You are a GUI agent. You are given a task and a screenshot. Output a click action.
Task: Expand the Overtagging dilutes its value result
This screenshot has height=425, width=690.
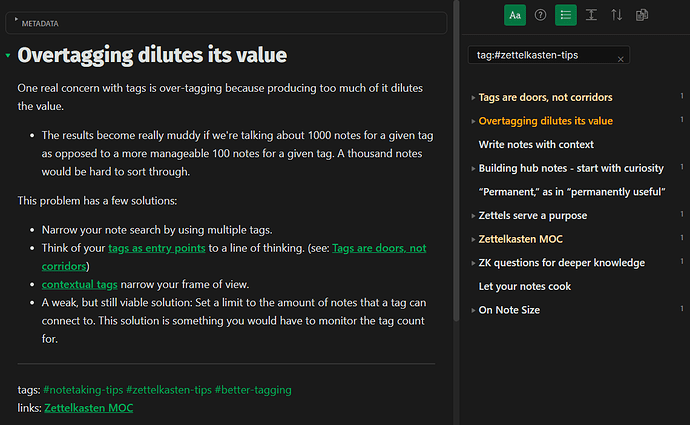point(473,121)
